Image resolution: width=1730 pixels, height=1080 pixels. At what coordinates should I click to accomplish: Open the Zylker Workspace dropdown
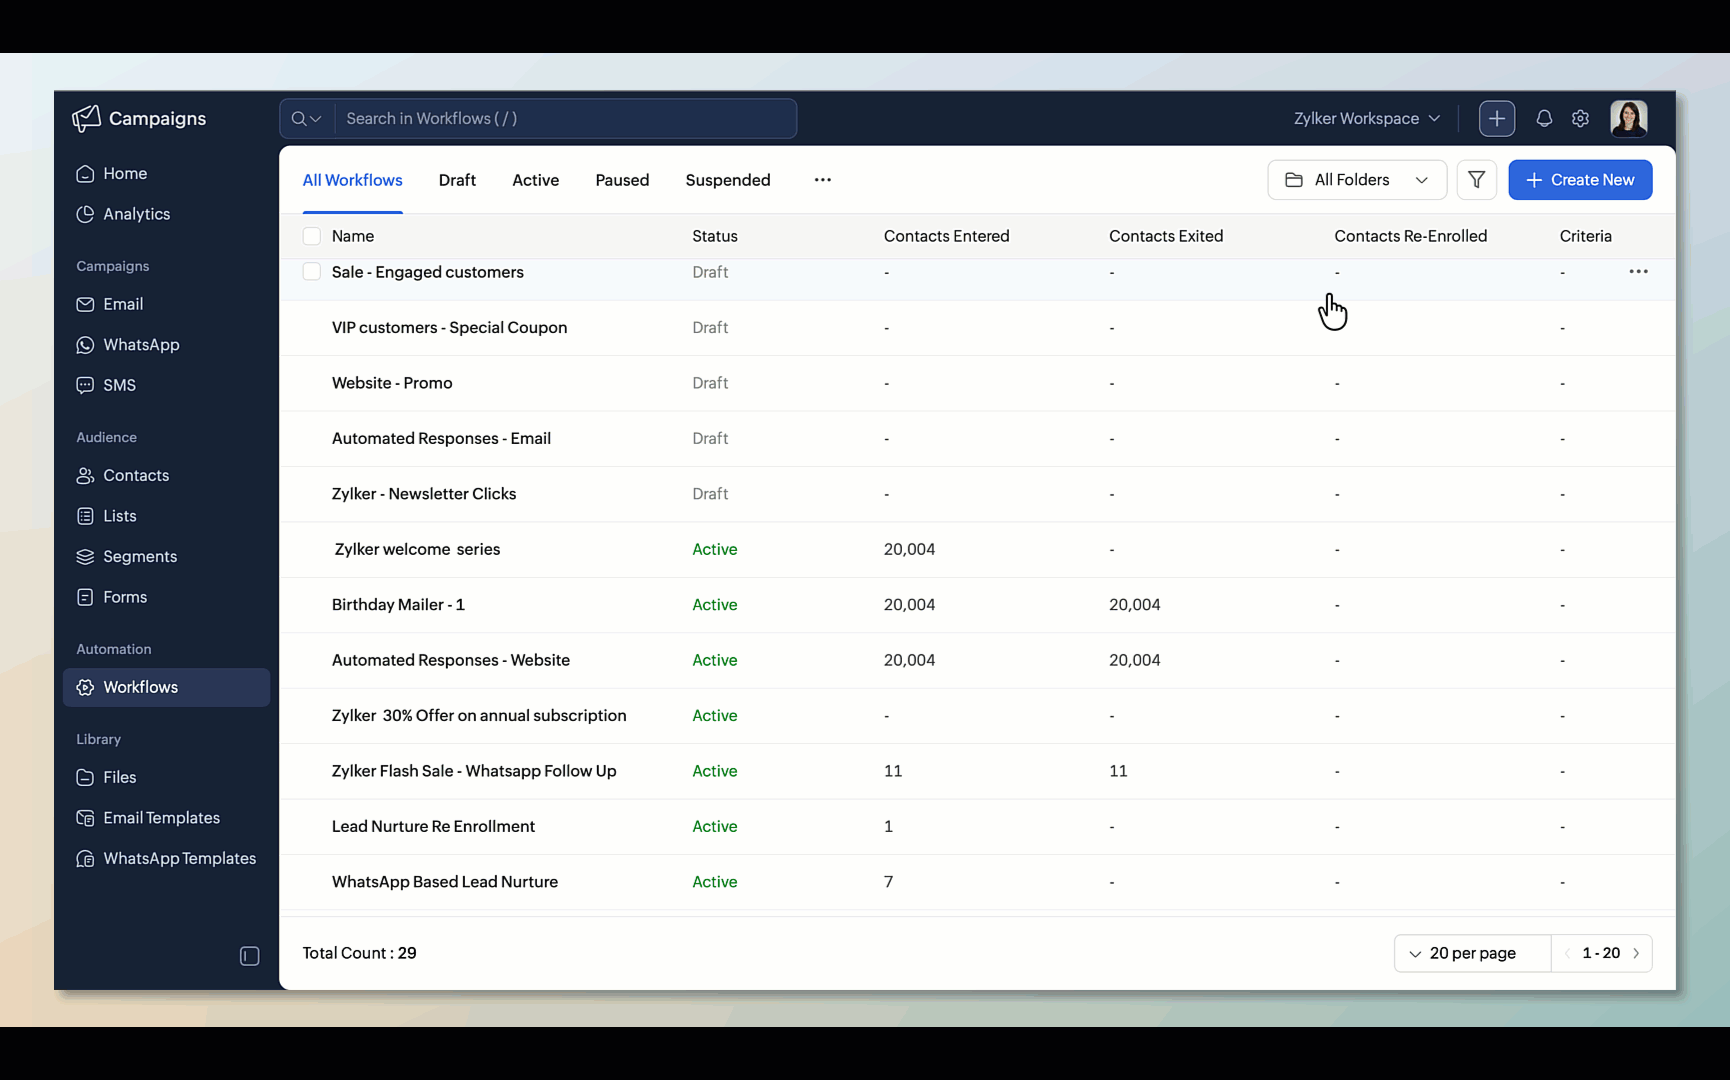pos(1366,118)
